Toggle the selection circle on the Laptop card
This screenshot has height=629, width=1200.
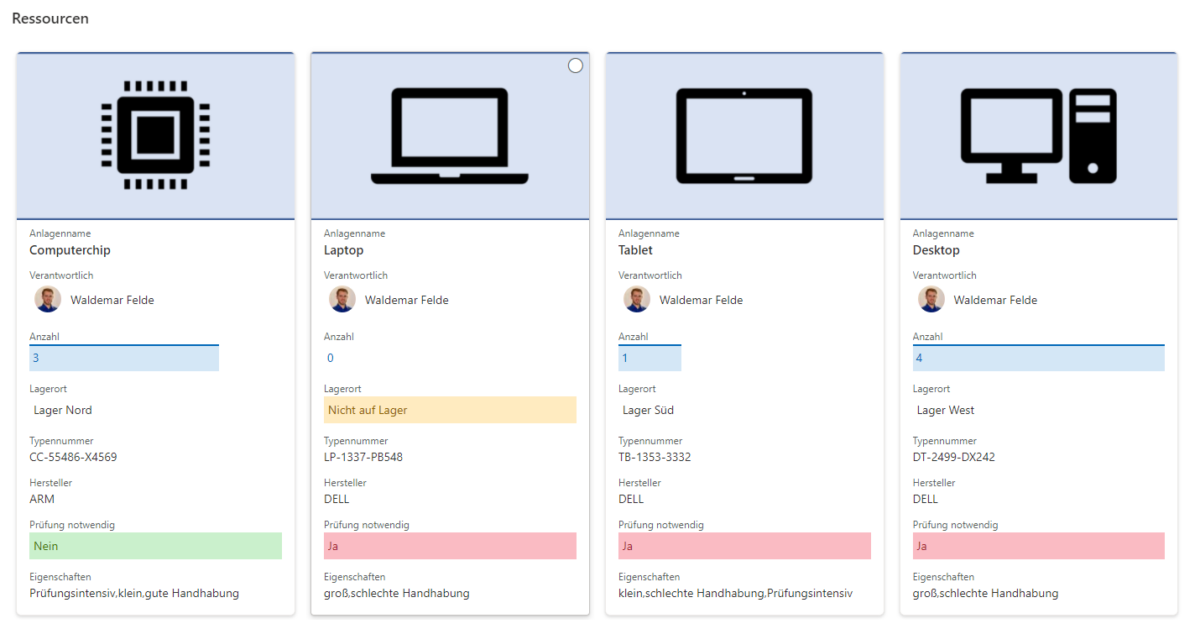[575, 64]
